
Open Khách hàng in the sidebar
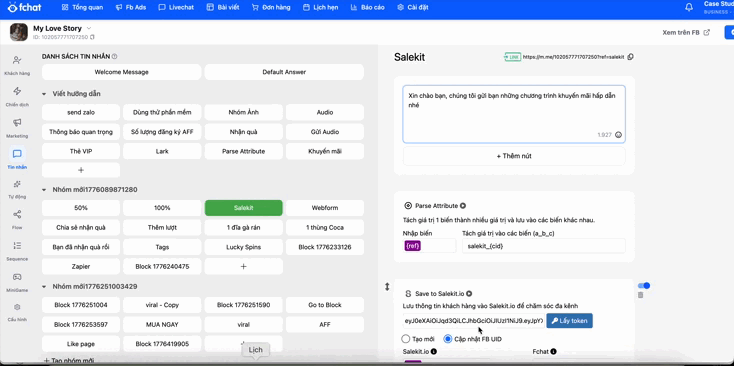click(17, 65)
